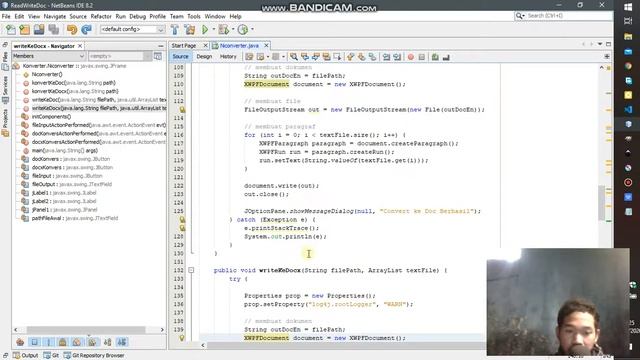Click the Build Project hammer icon
Image resolution: width=640 pixels, height=360 pixels.
pos(175,29)
